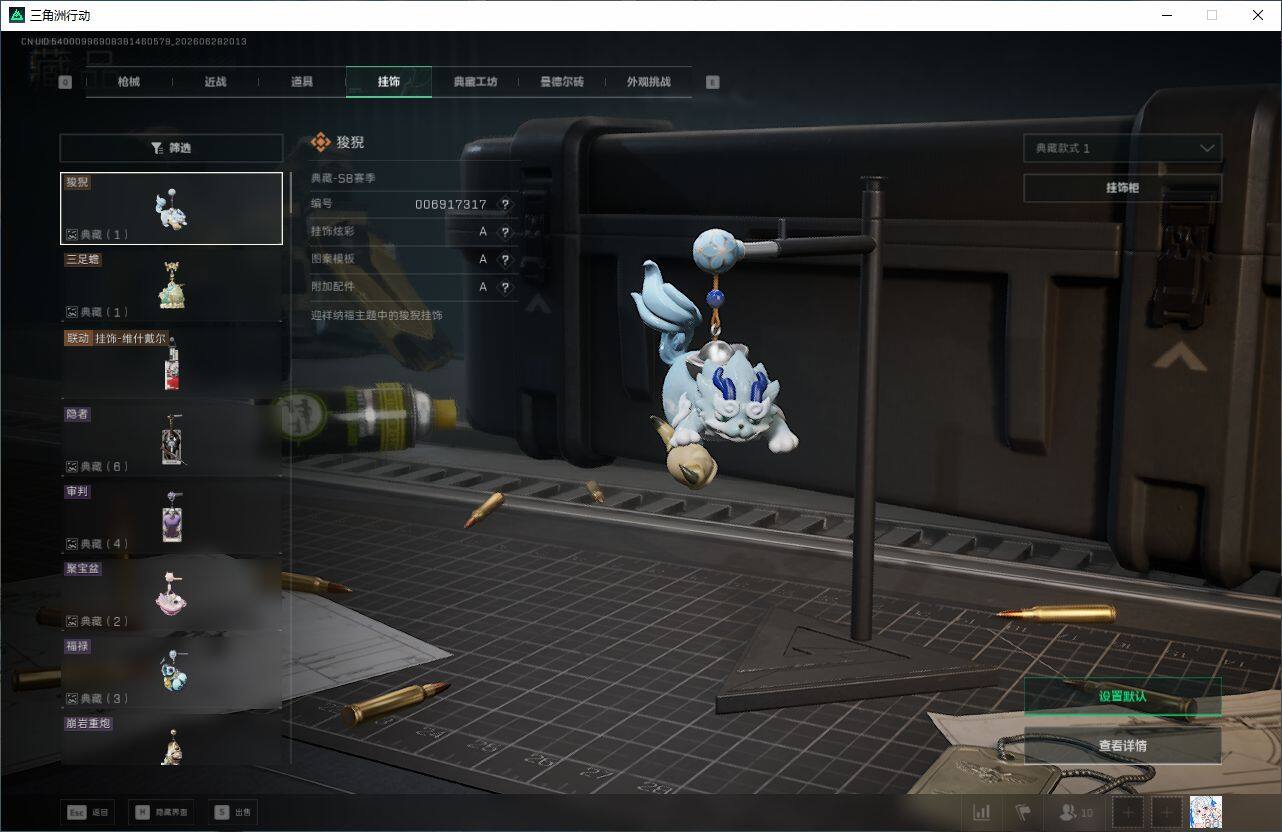The height and width of the screenshot is (832, 1282).
Task: Open the 挂饰柜 button
Action: click(1122, 188)
